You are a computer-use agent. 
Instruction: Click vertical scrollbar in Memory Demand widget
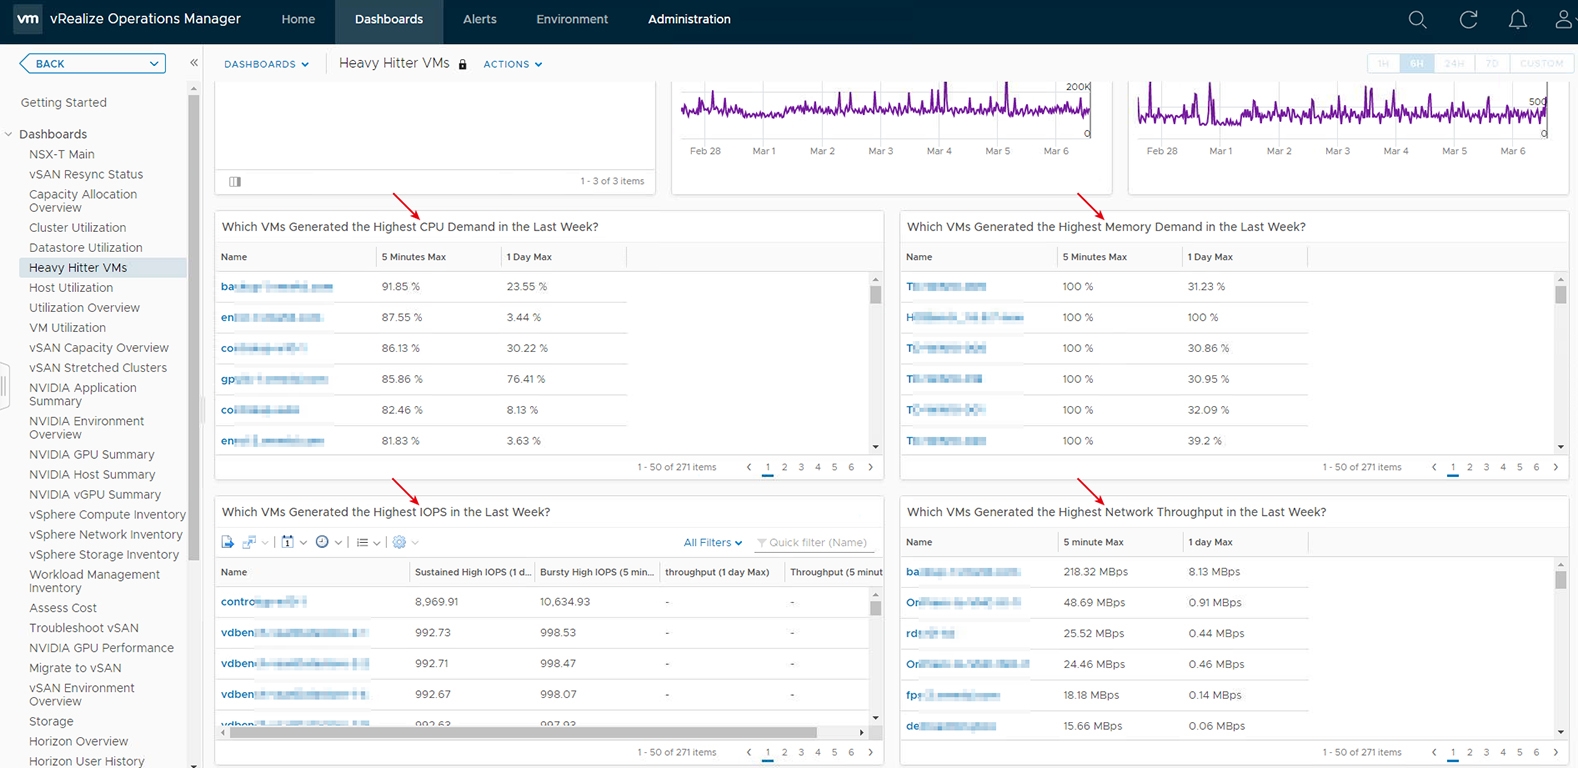(1560, 294)
